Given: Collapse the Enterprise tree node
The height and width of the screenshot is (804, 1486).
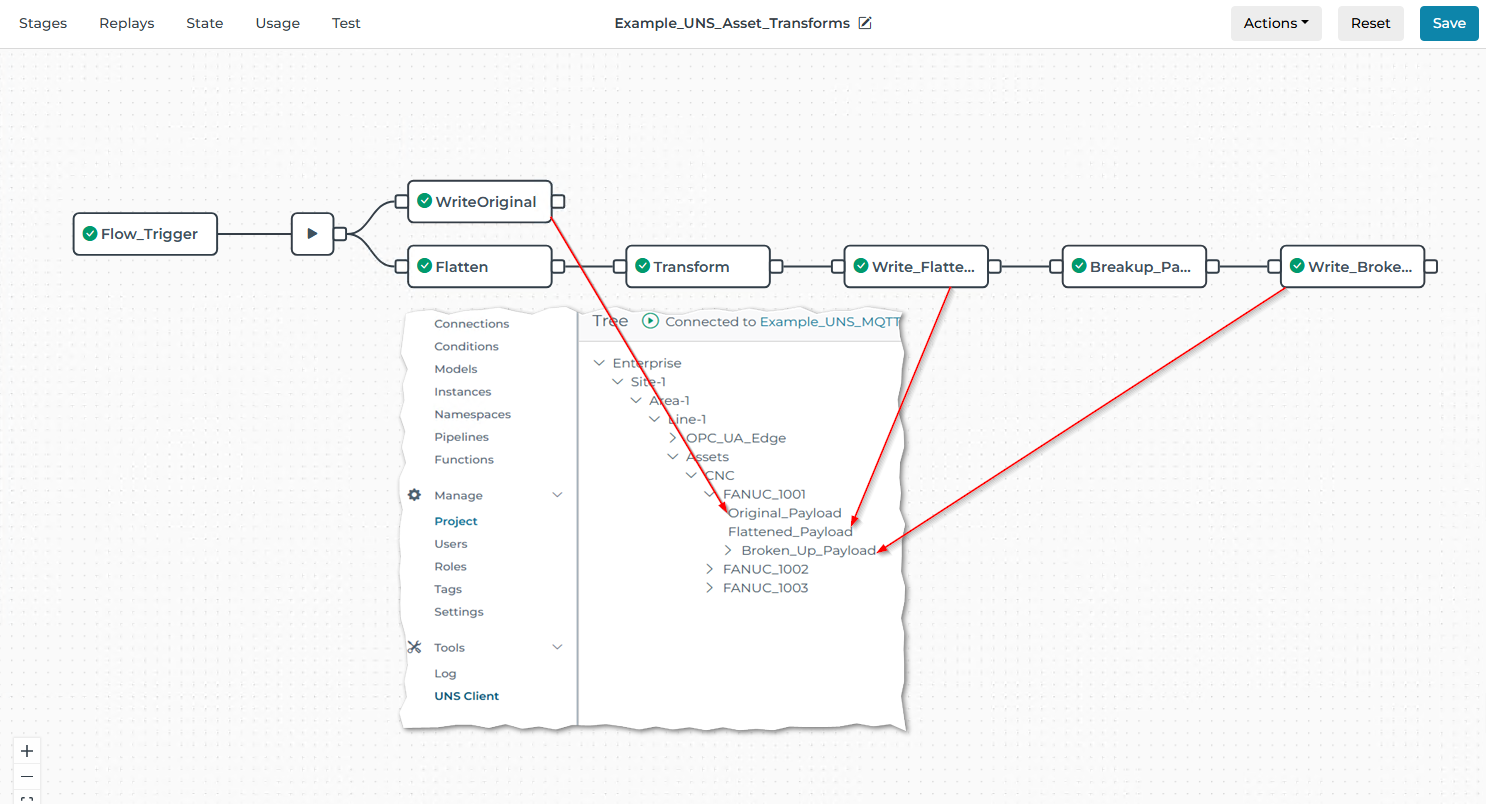Looking at the screenshot, I should tap(599, 363).
